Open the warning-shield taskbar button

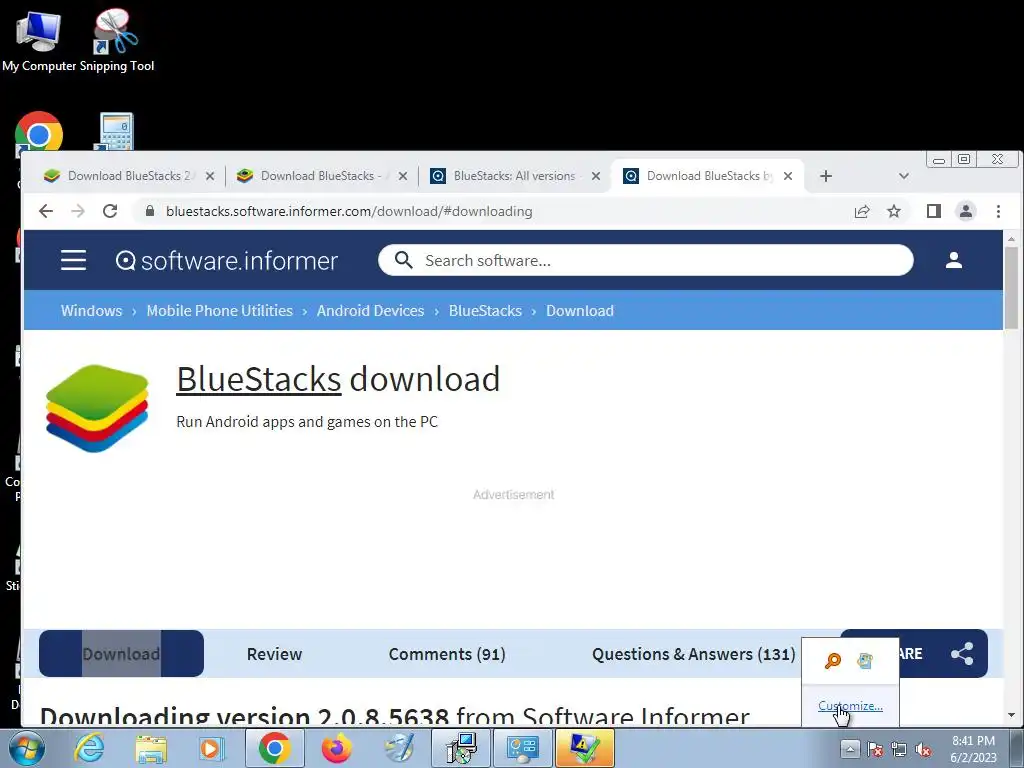tap(584, 748)
